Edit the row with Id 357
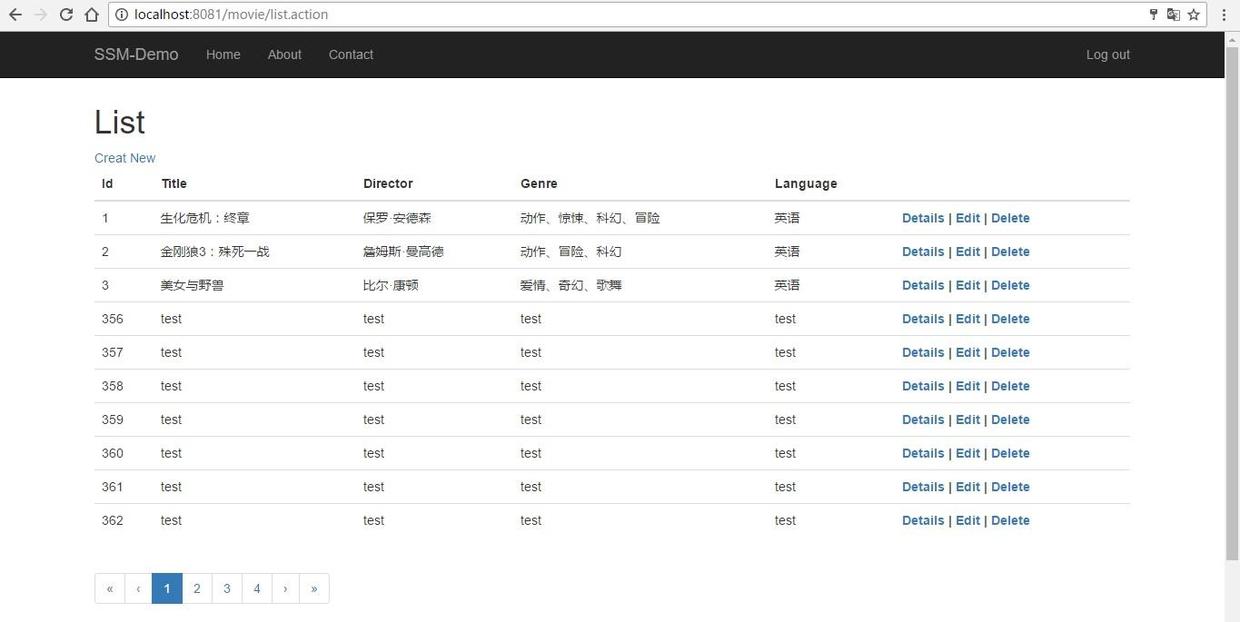1240x622 pixels. coord(968,353)
